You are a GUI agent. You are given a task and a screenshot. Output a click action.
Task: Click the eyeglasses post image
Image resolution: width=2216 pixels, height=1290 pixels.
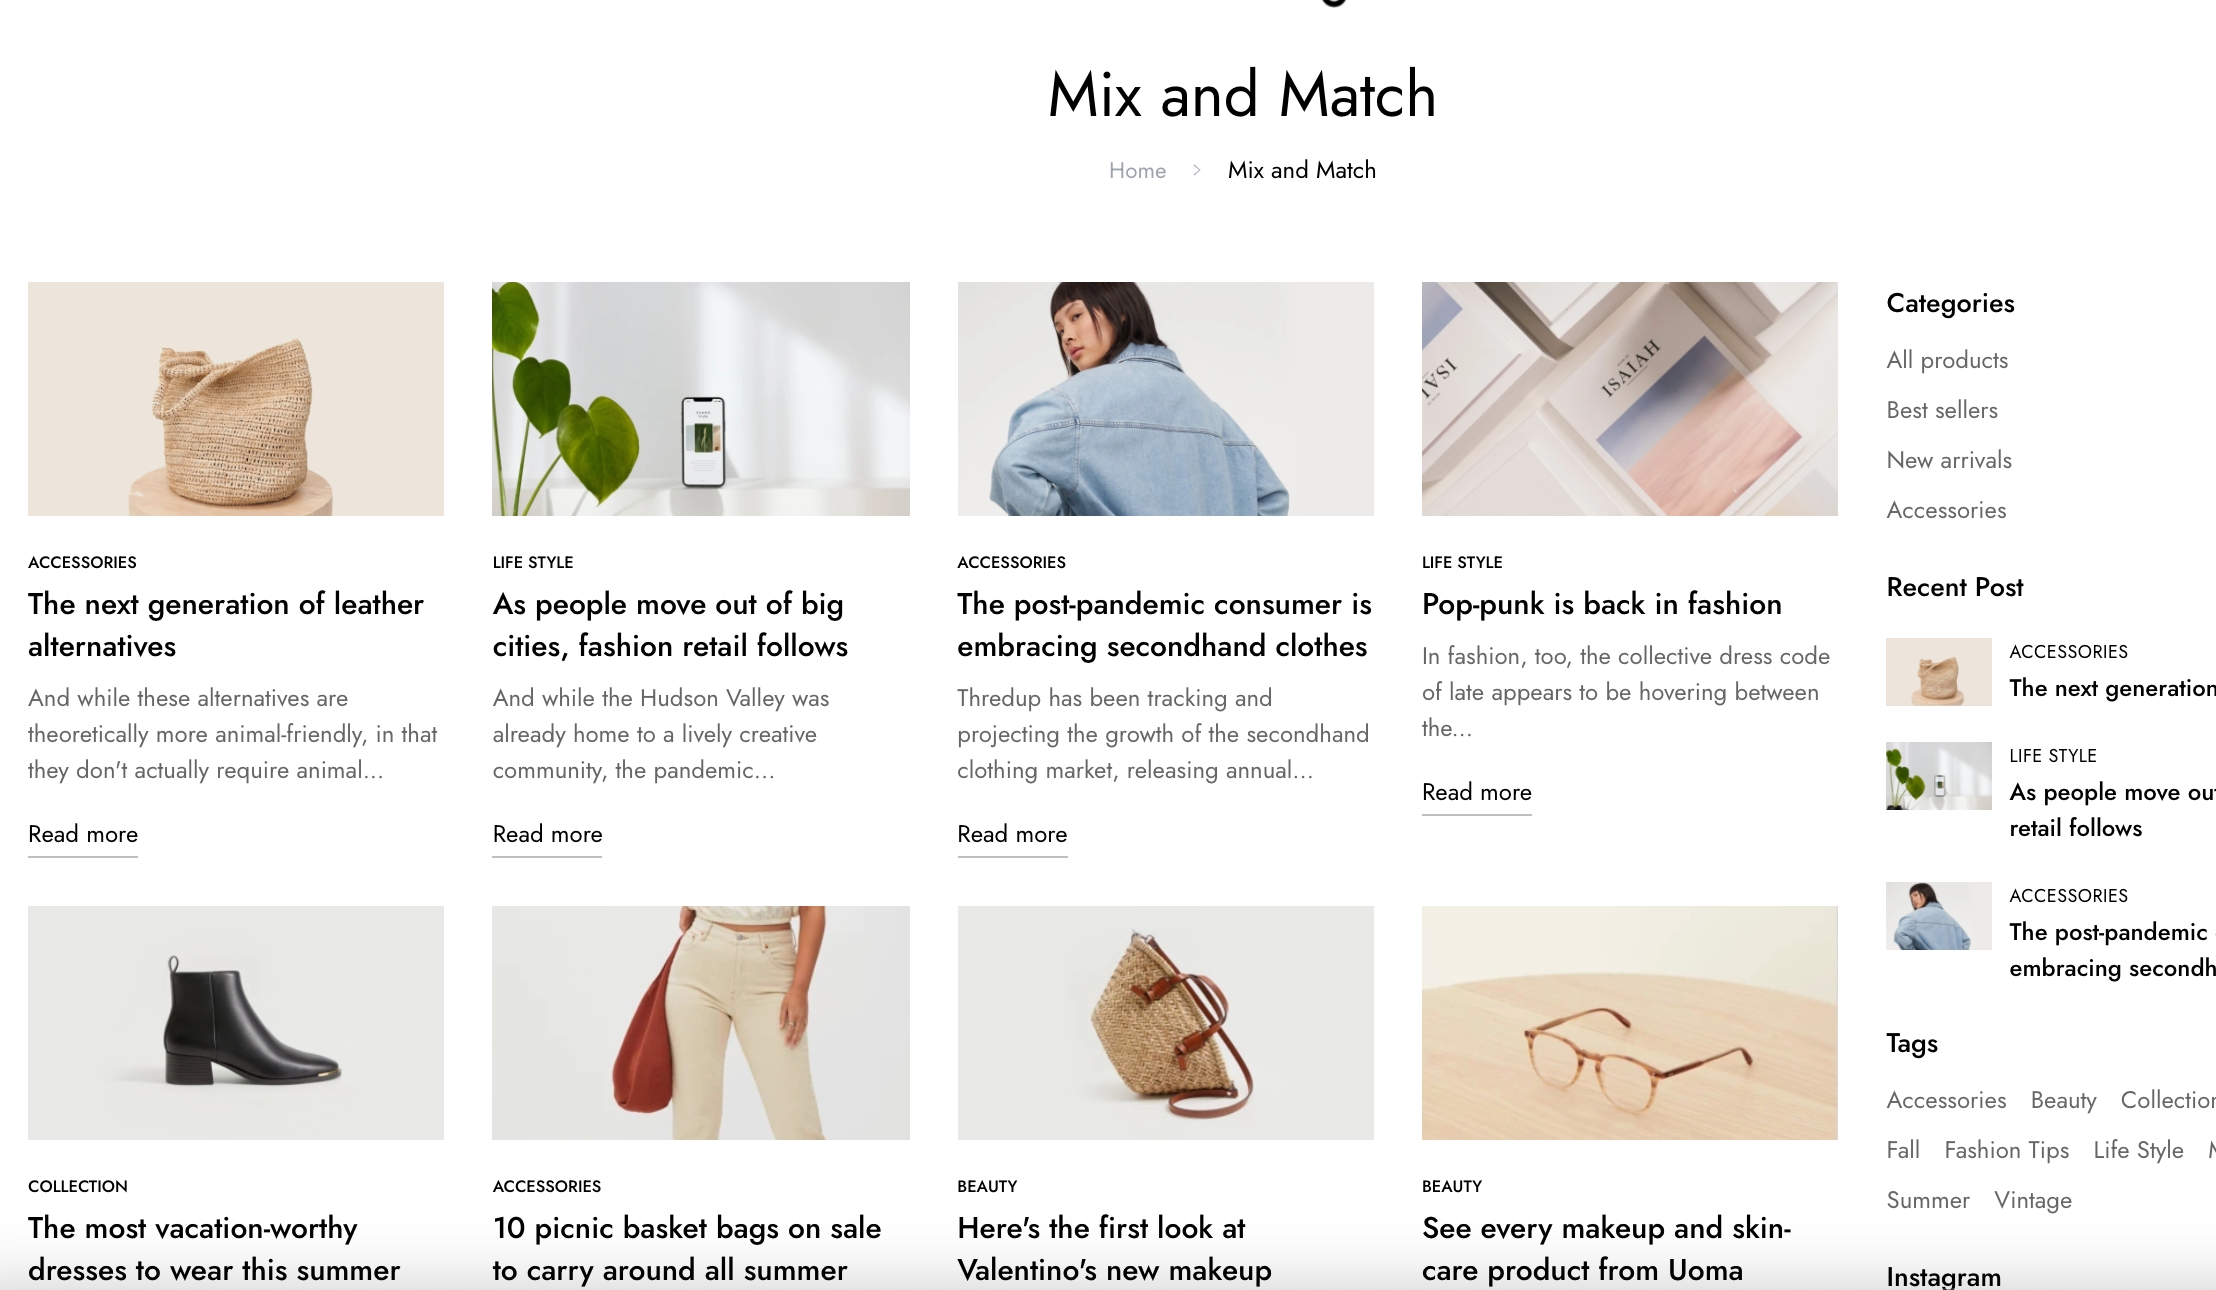click(1630, 1023)
